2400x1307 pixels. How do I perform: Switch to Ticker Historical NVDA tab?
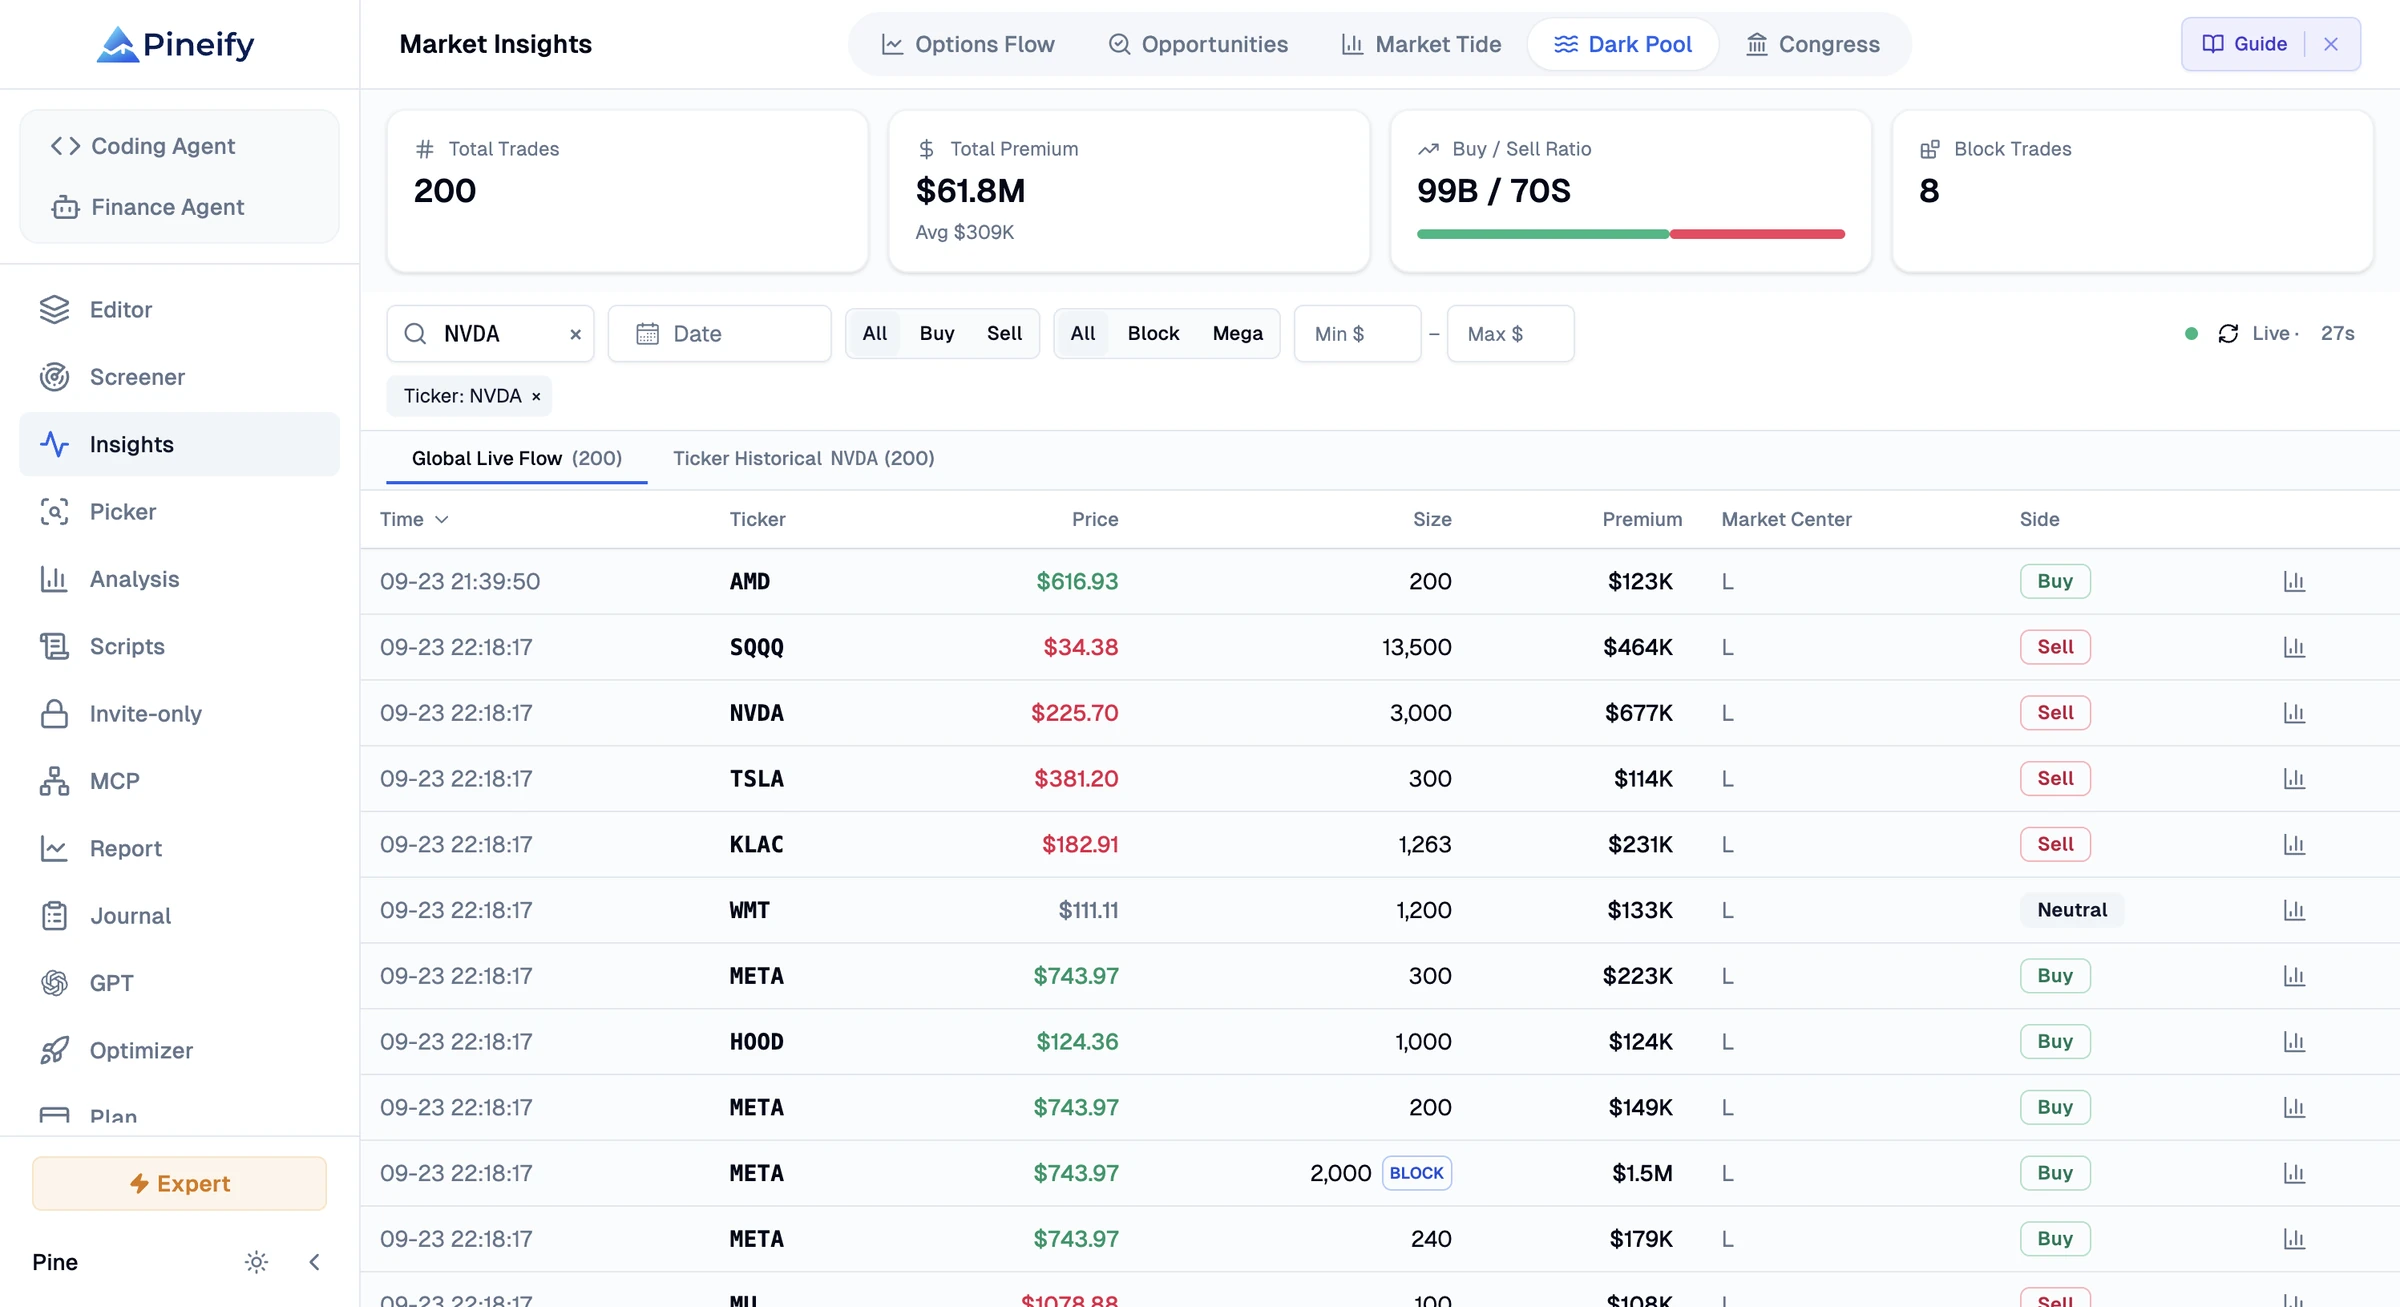(804, 458)
